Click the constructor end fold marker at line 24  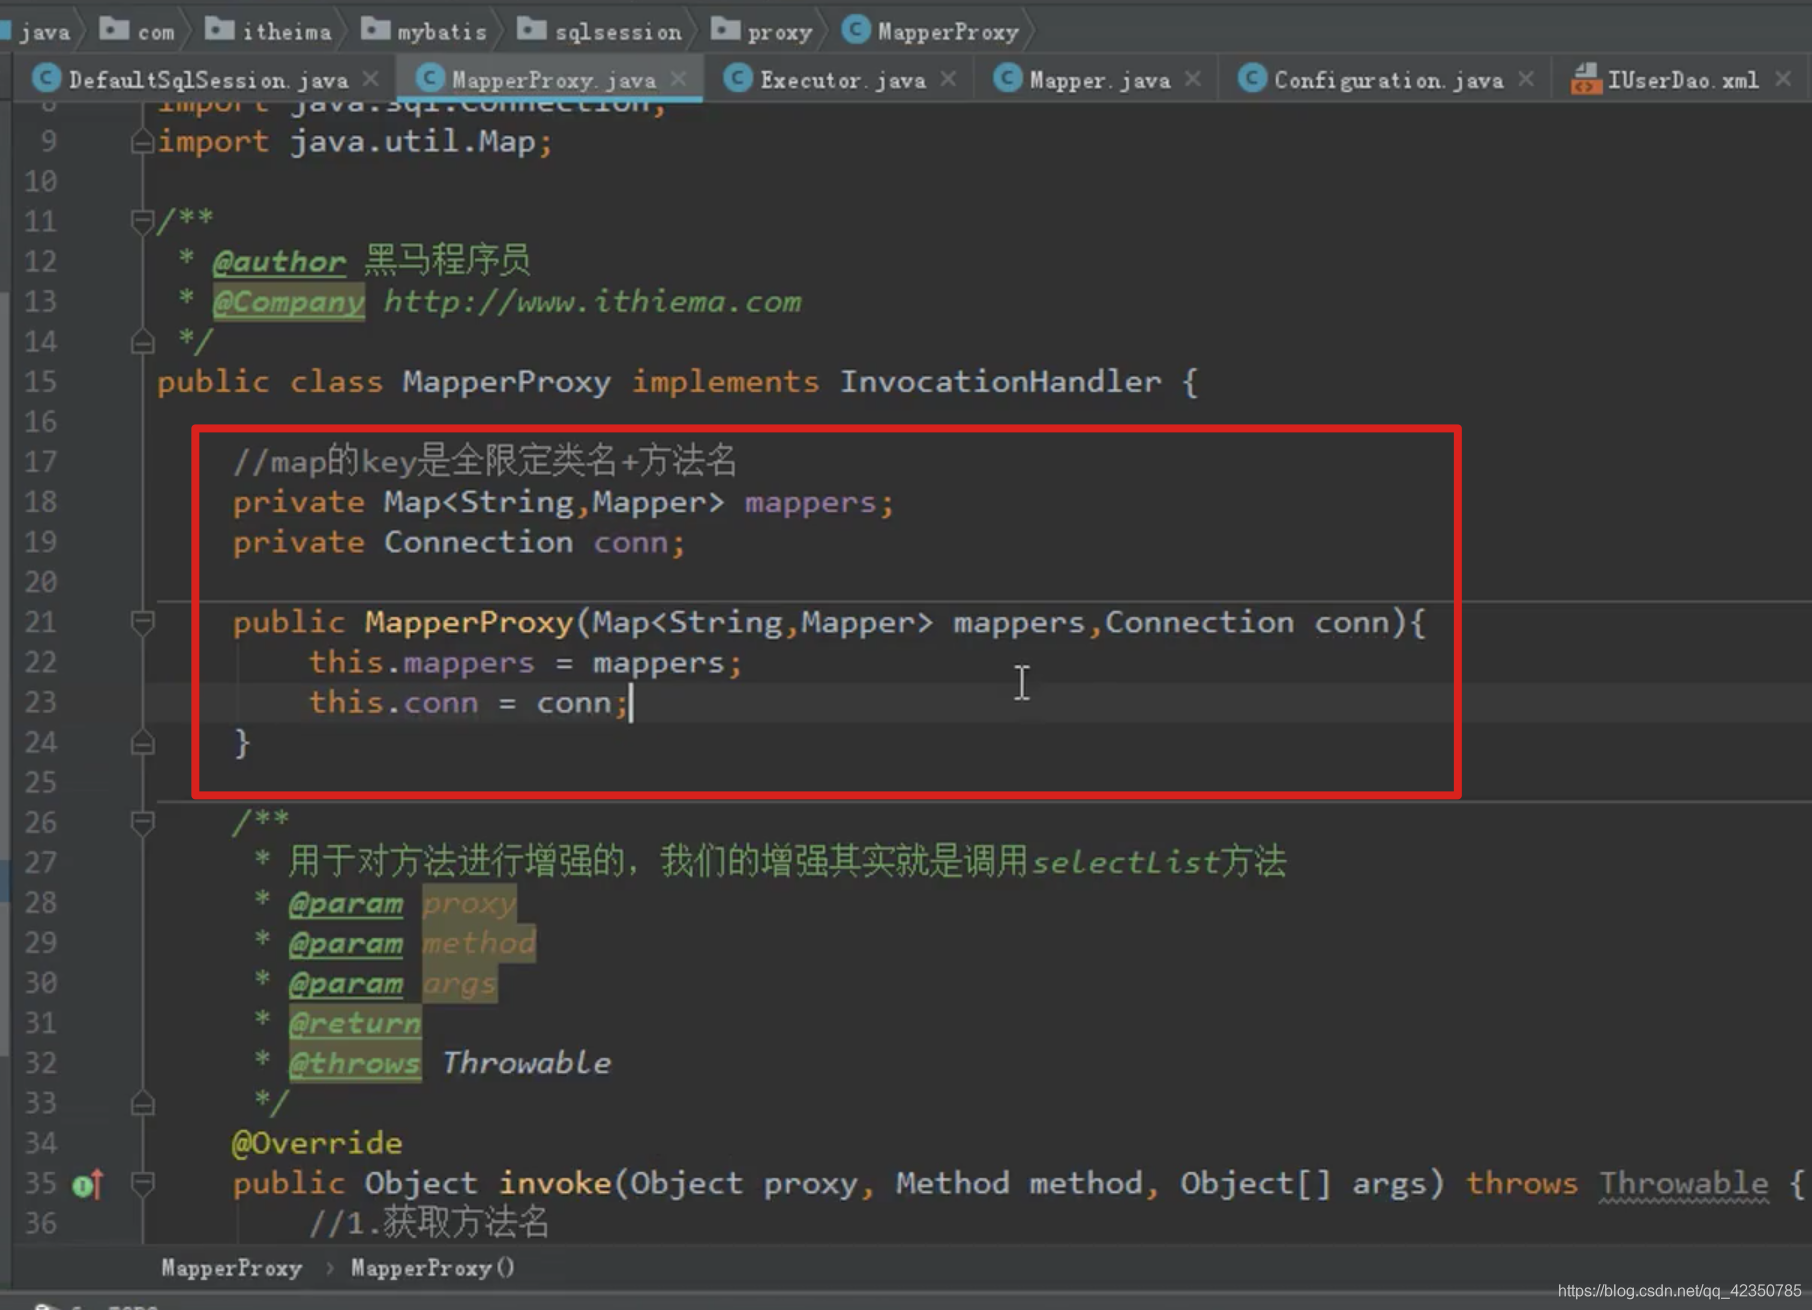click(x=142, y=743)
